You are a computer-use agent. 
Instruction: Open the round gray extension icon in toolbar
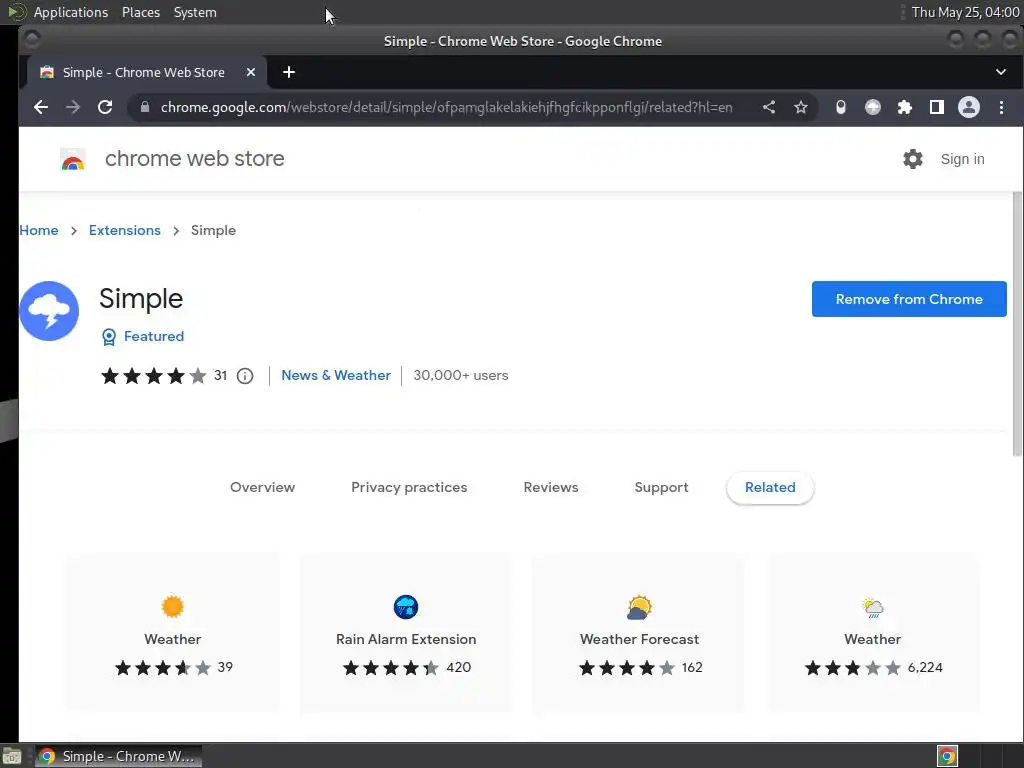(x=872, y=107)
